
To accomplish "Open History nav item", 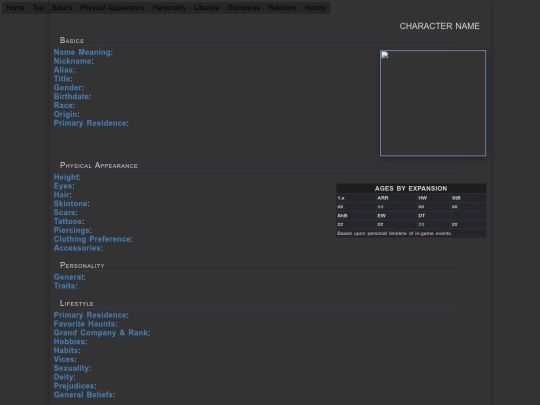I will (315, 8).
